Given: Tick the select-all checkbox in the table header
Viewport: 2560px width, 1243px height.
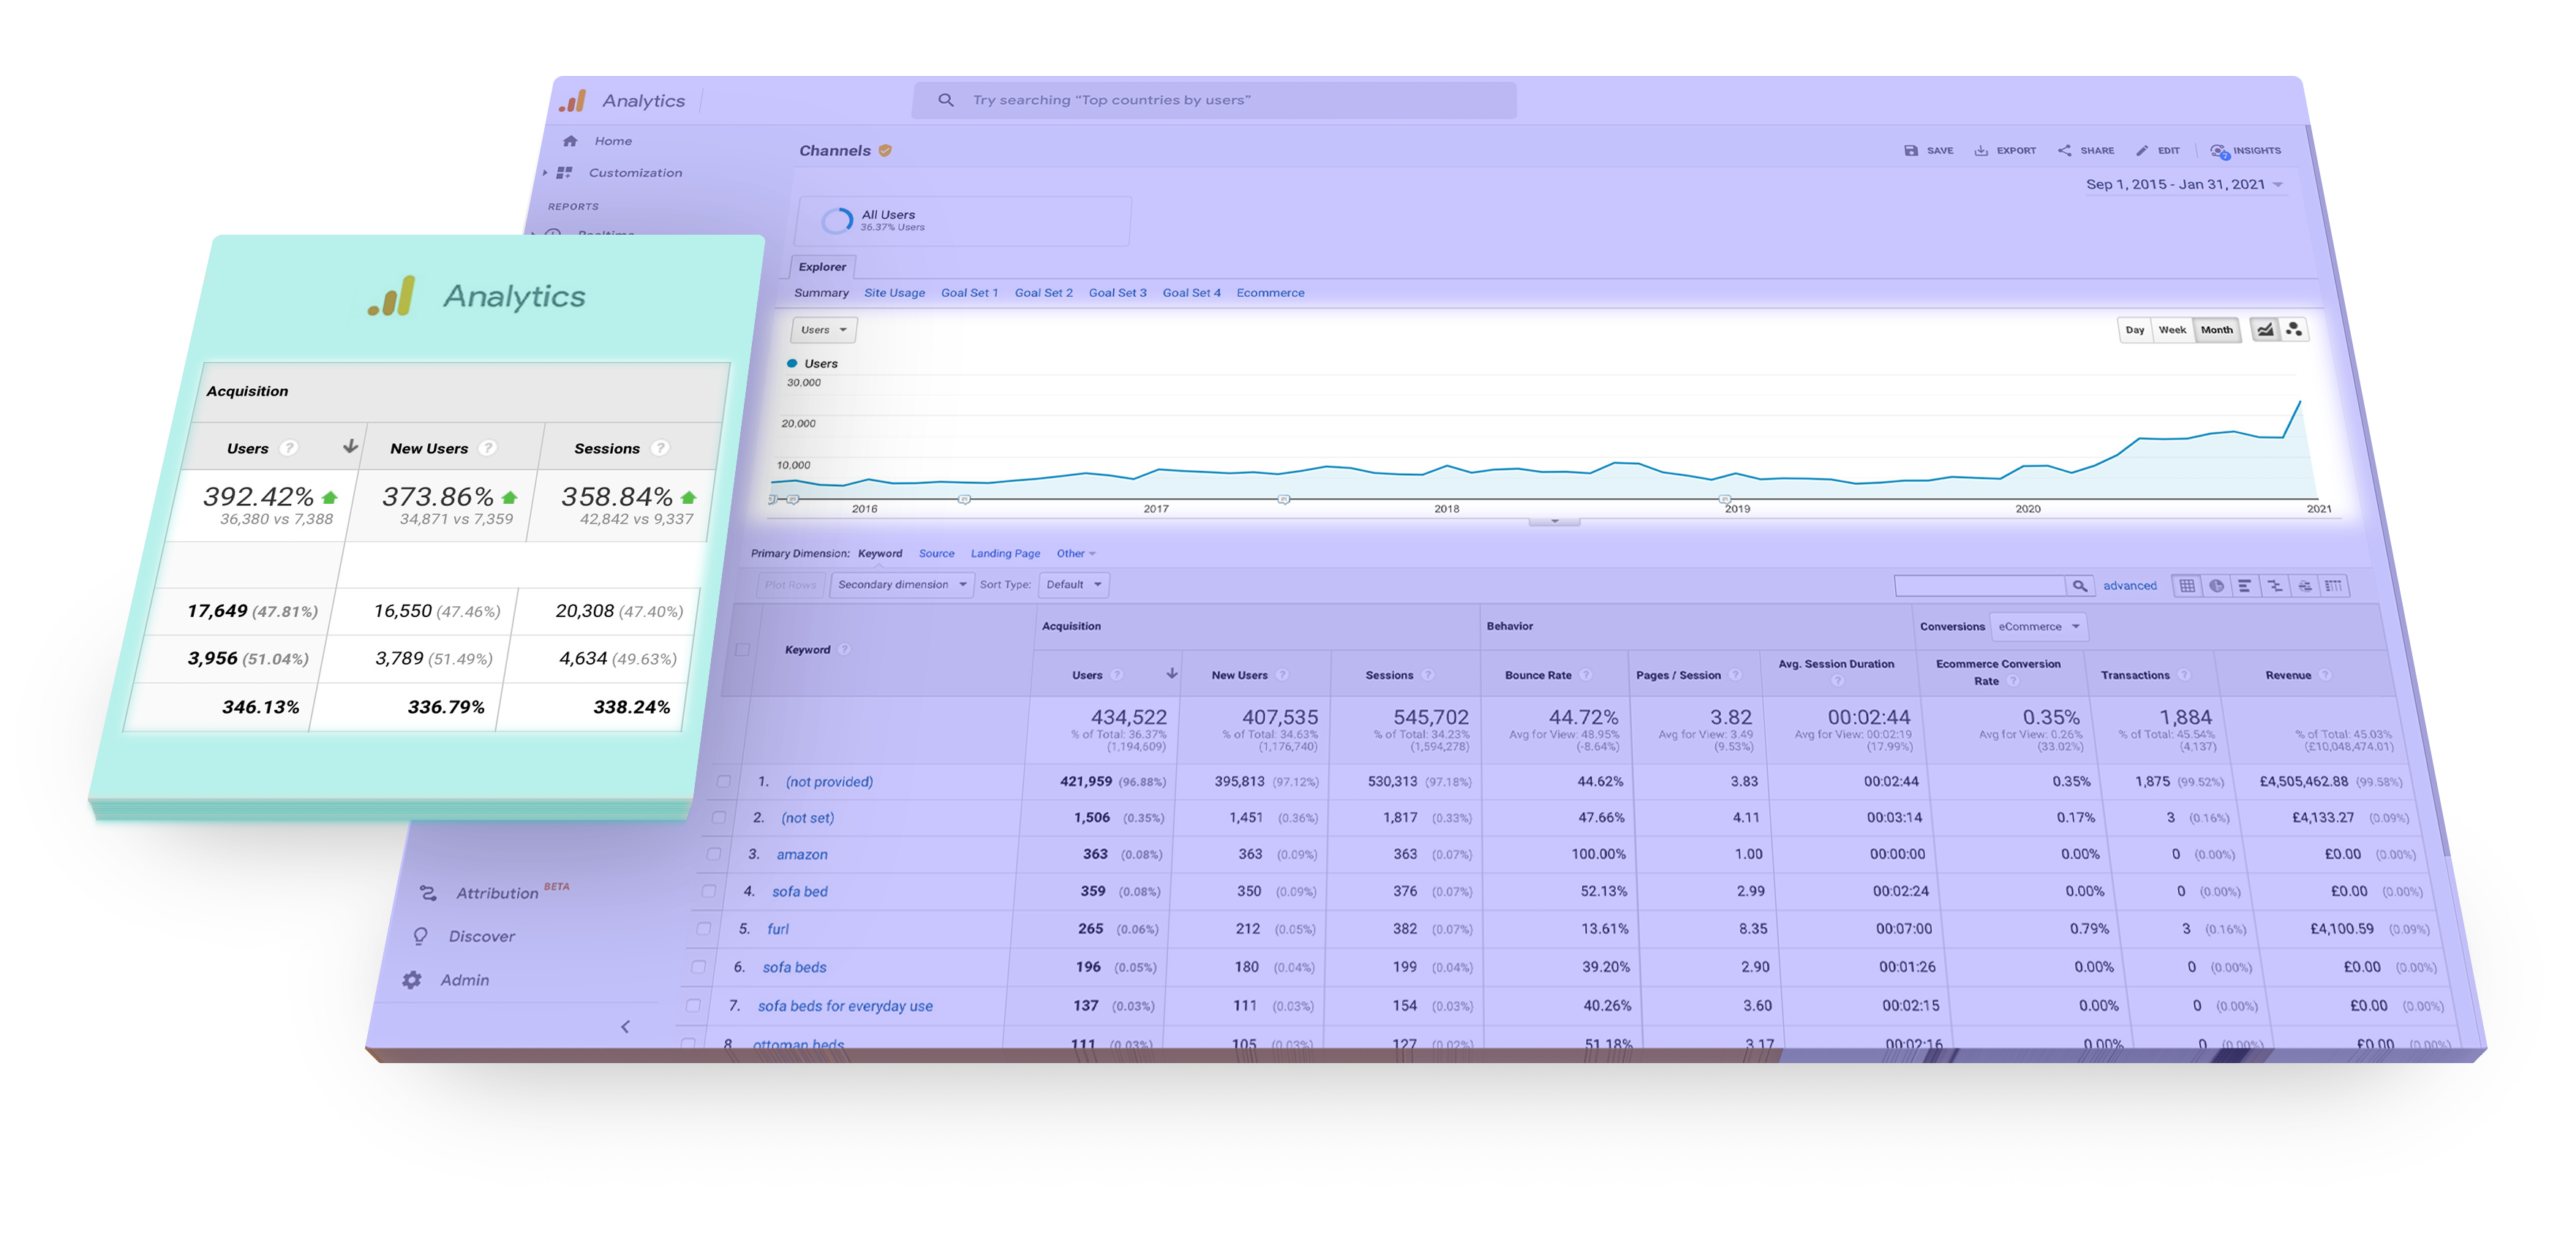Looking at the screenshot, I should tap(741, 649).
